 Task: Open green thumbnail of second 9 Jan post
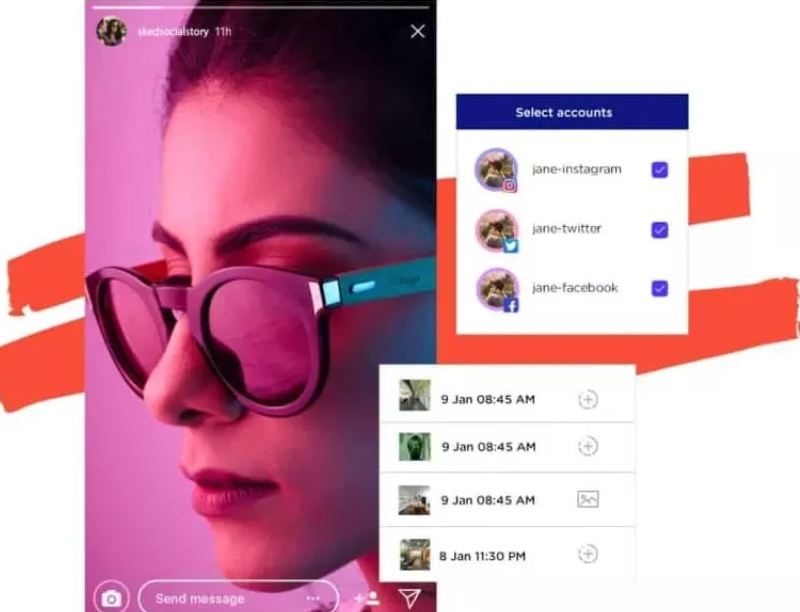[414, 447]
